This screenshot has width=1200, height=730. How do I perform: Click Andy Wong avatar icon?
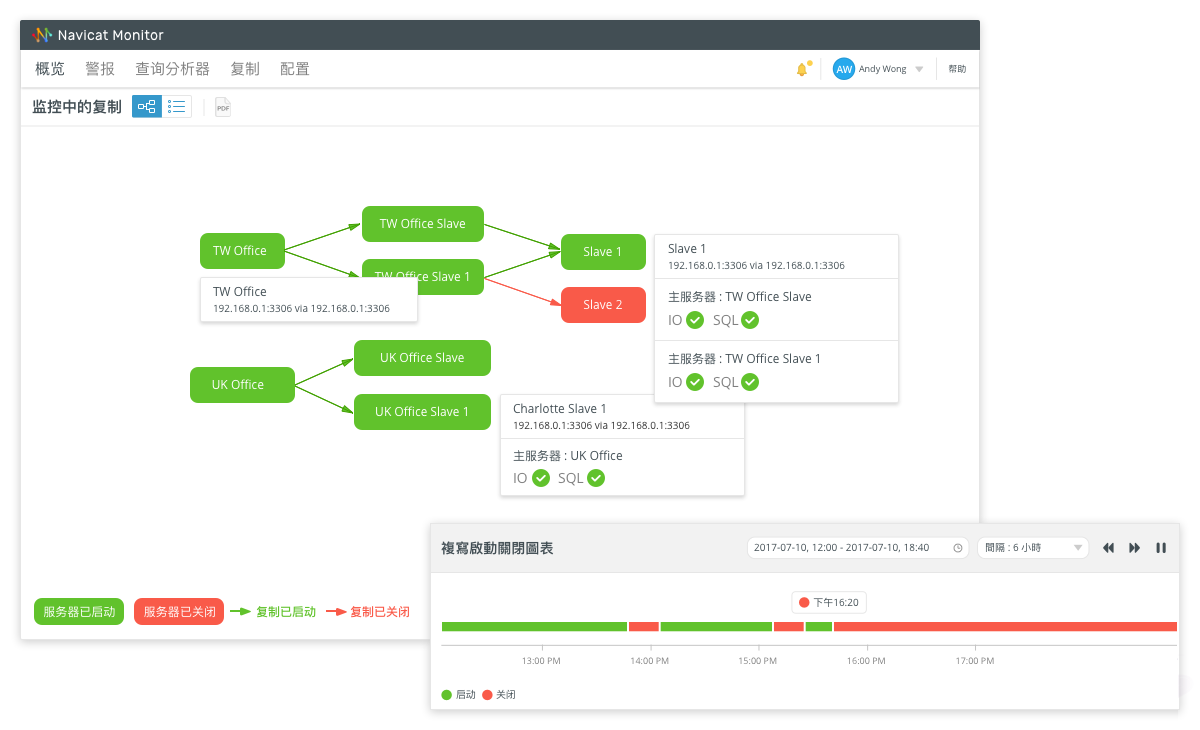point(844,69)
